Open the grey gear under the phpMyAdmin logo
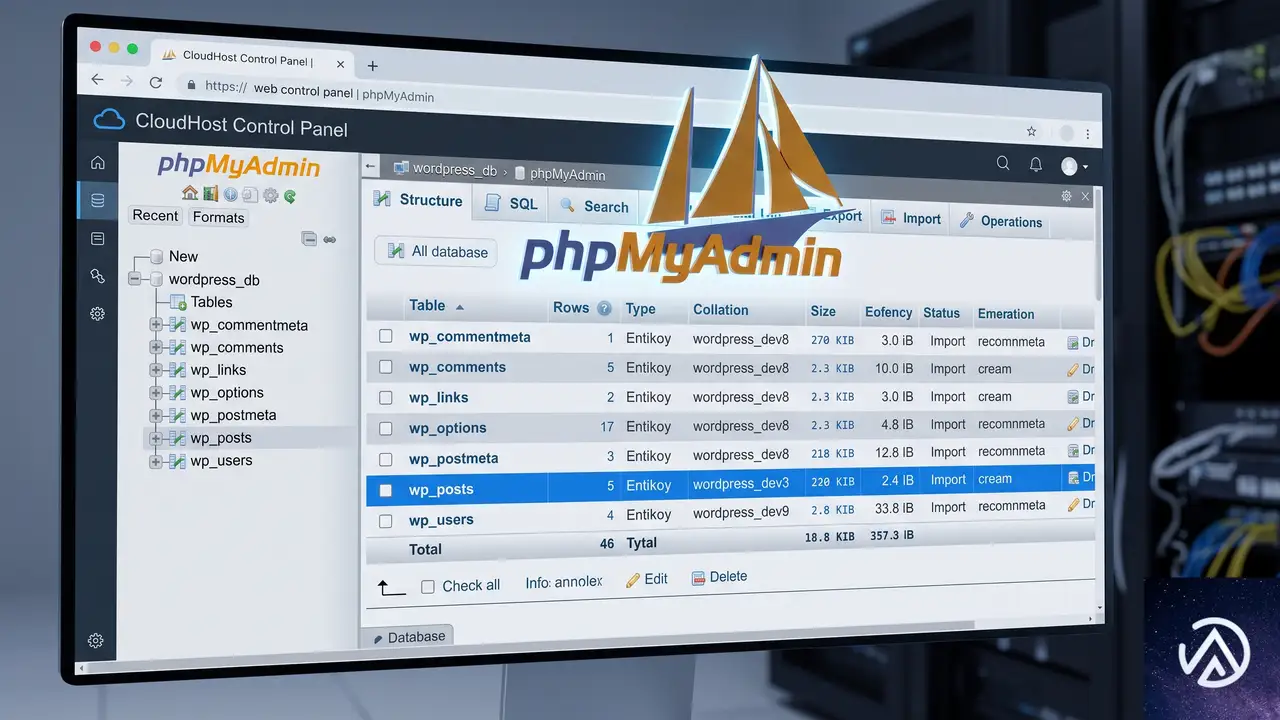Screen dimensions: 1280x720 click(270, 196)
